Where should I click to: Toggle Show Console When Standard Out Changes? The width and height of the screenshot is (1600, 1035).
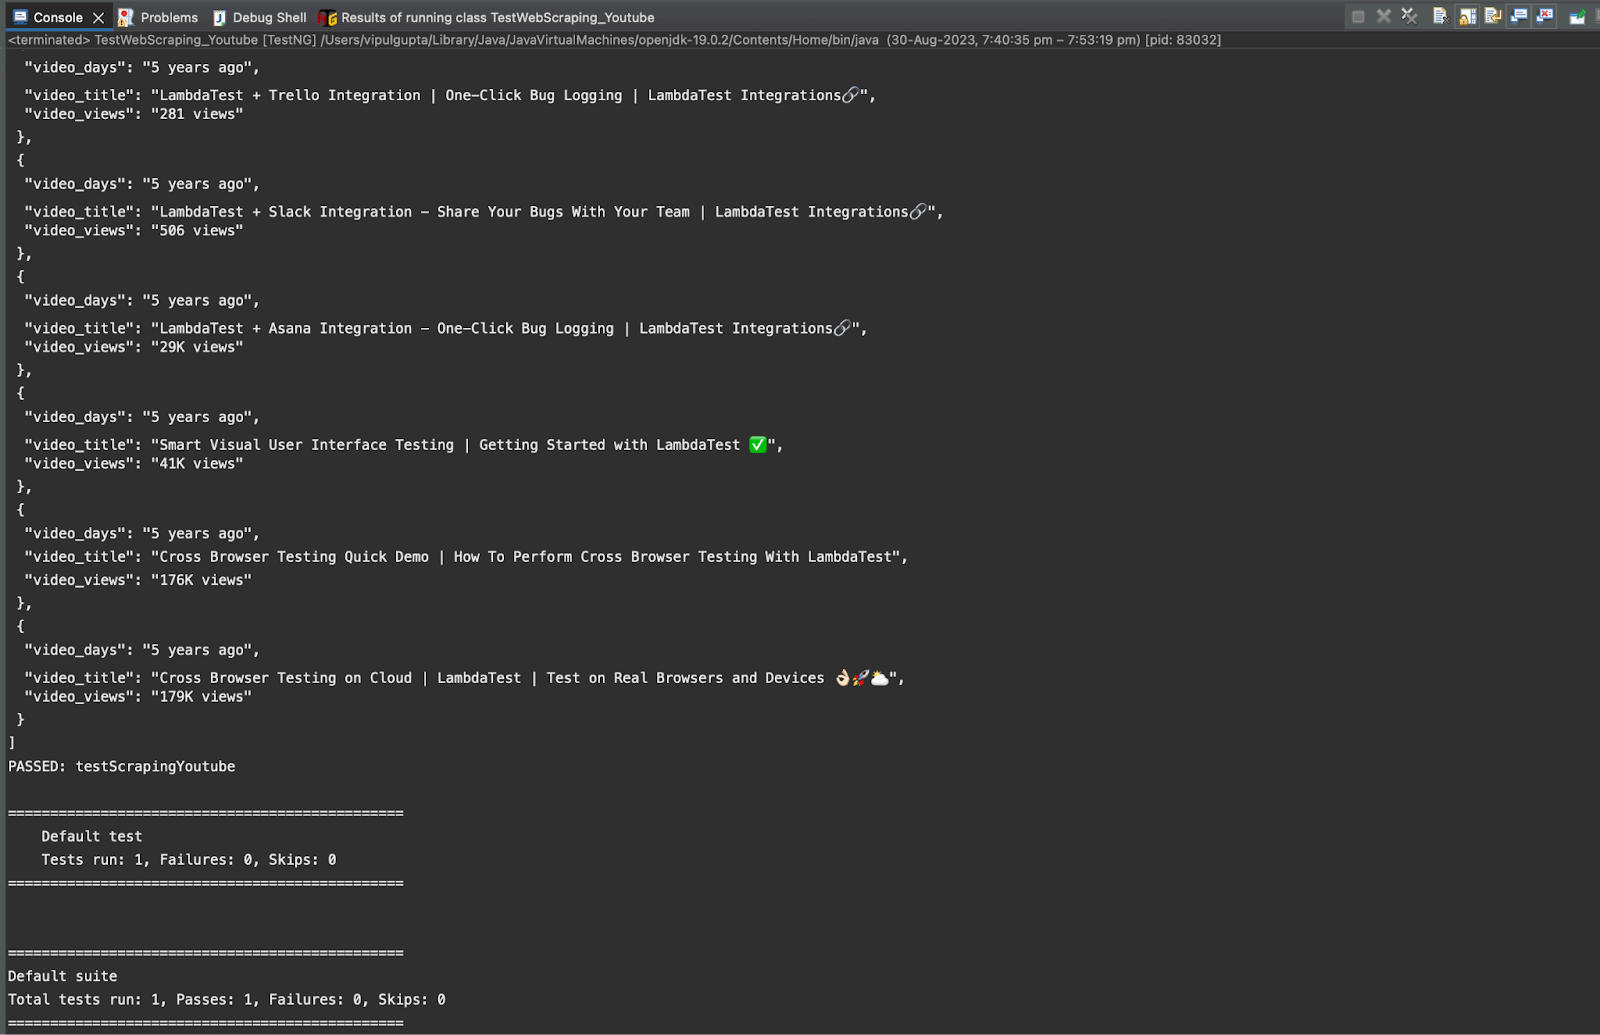1519,16
